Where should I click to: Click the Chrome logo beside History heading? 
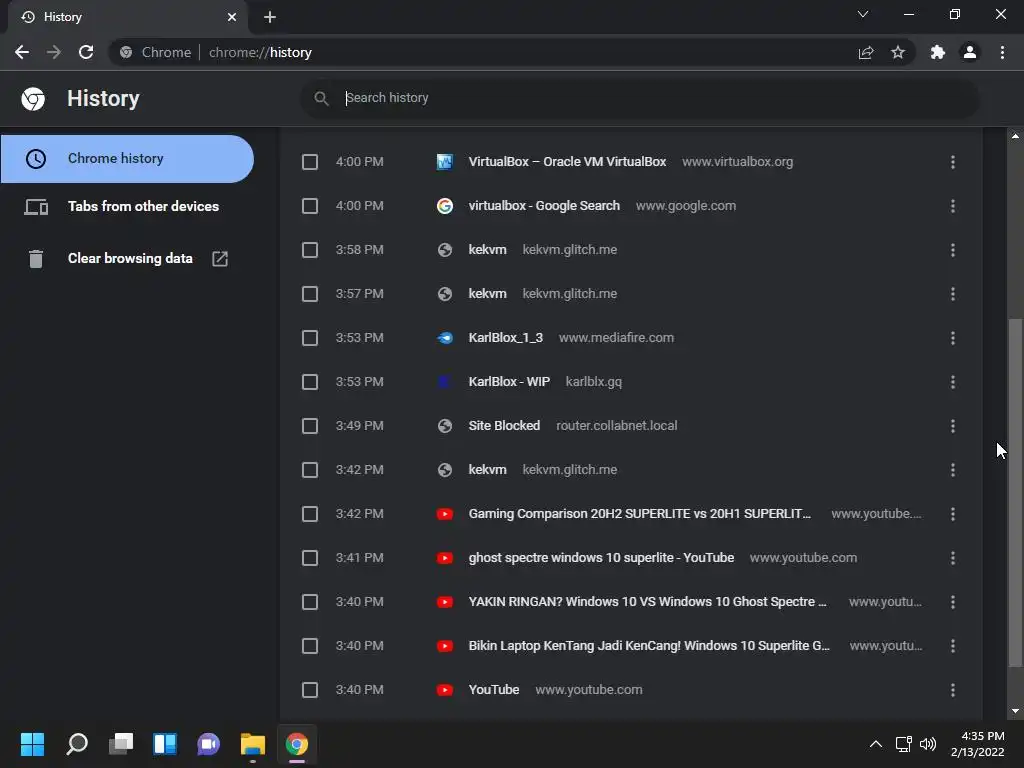coord(33,99)
